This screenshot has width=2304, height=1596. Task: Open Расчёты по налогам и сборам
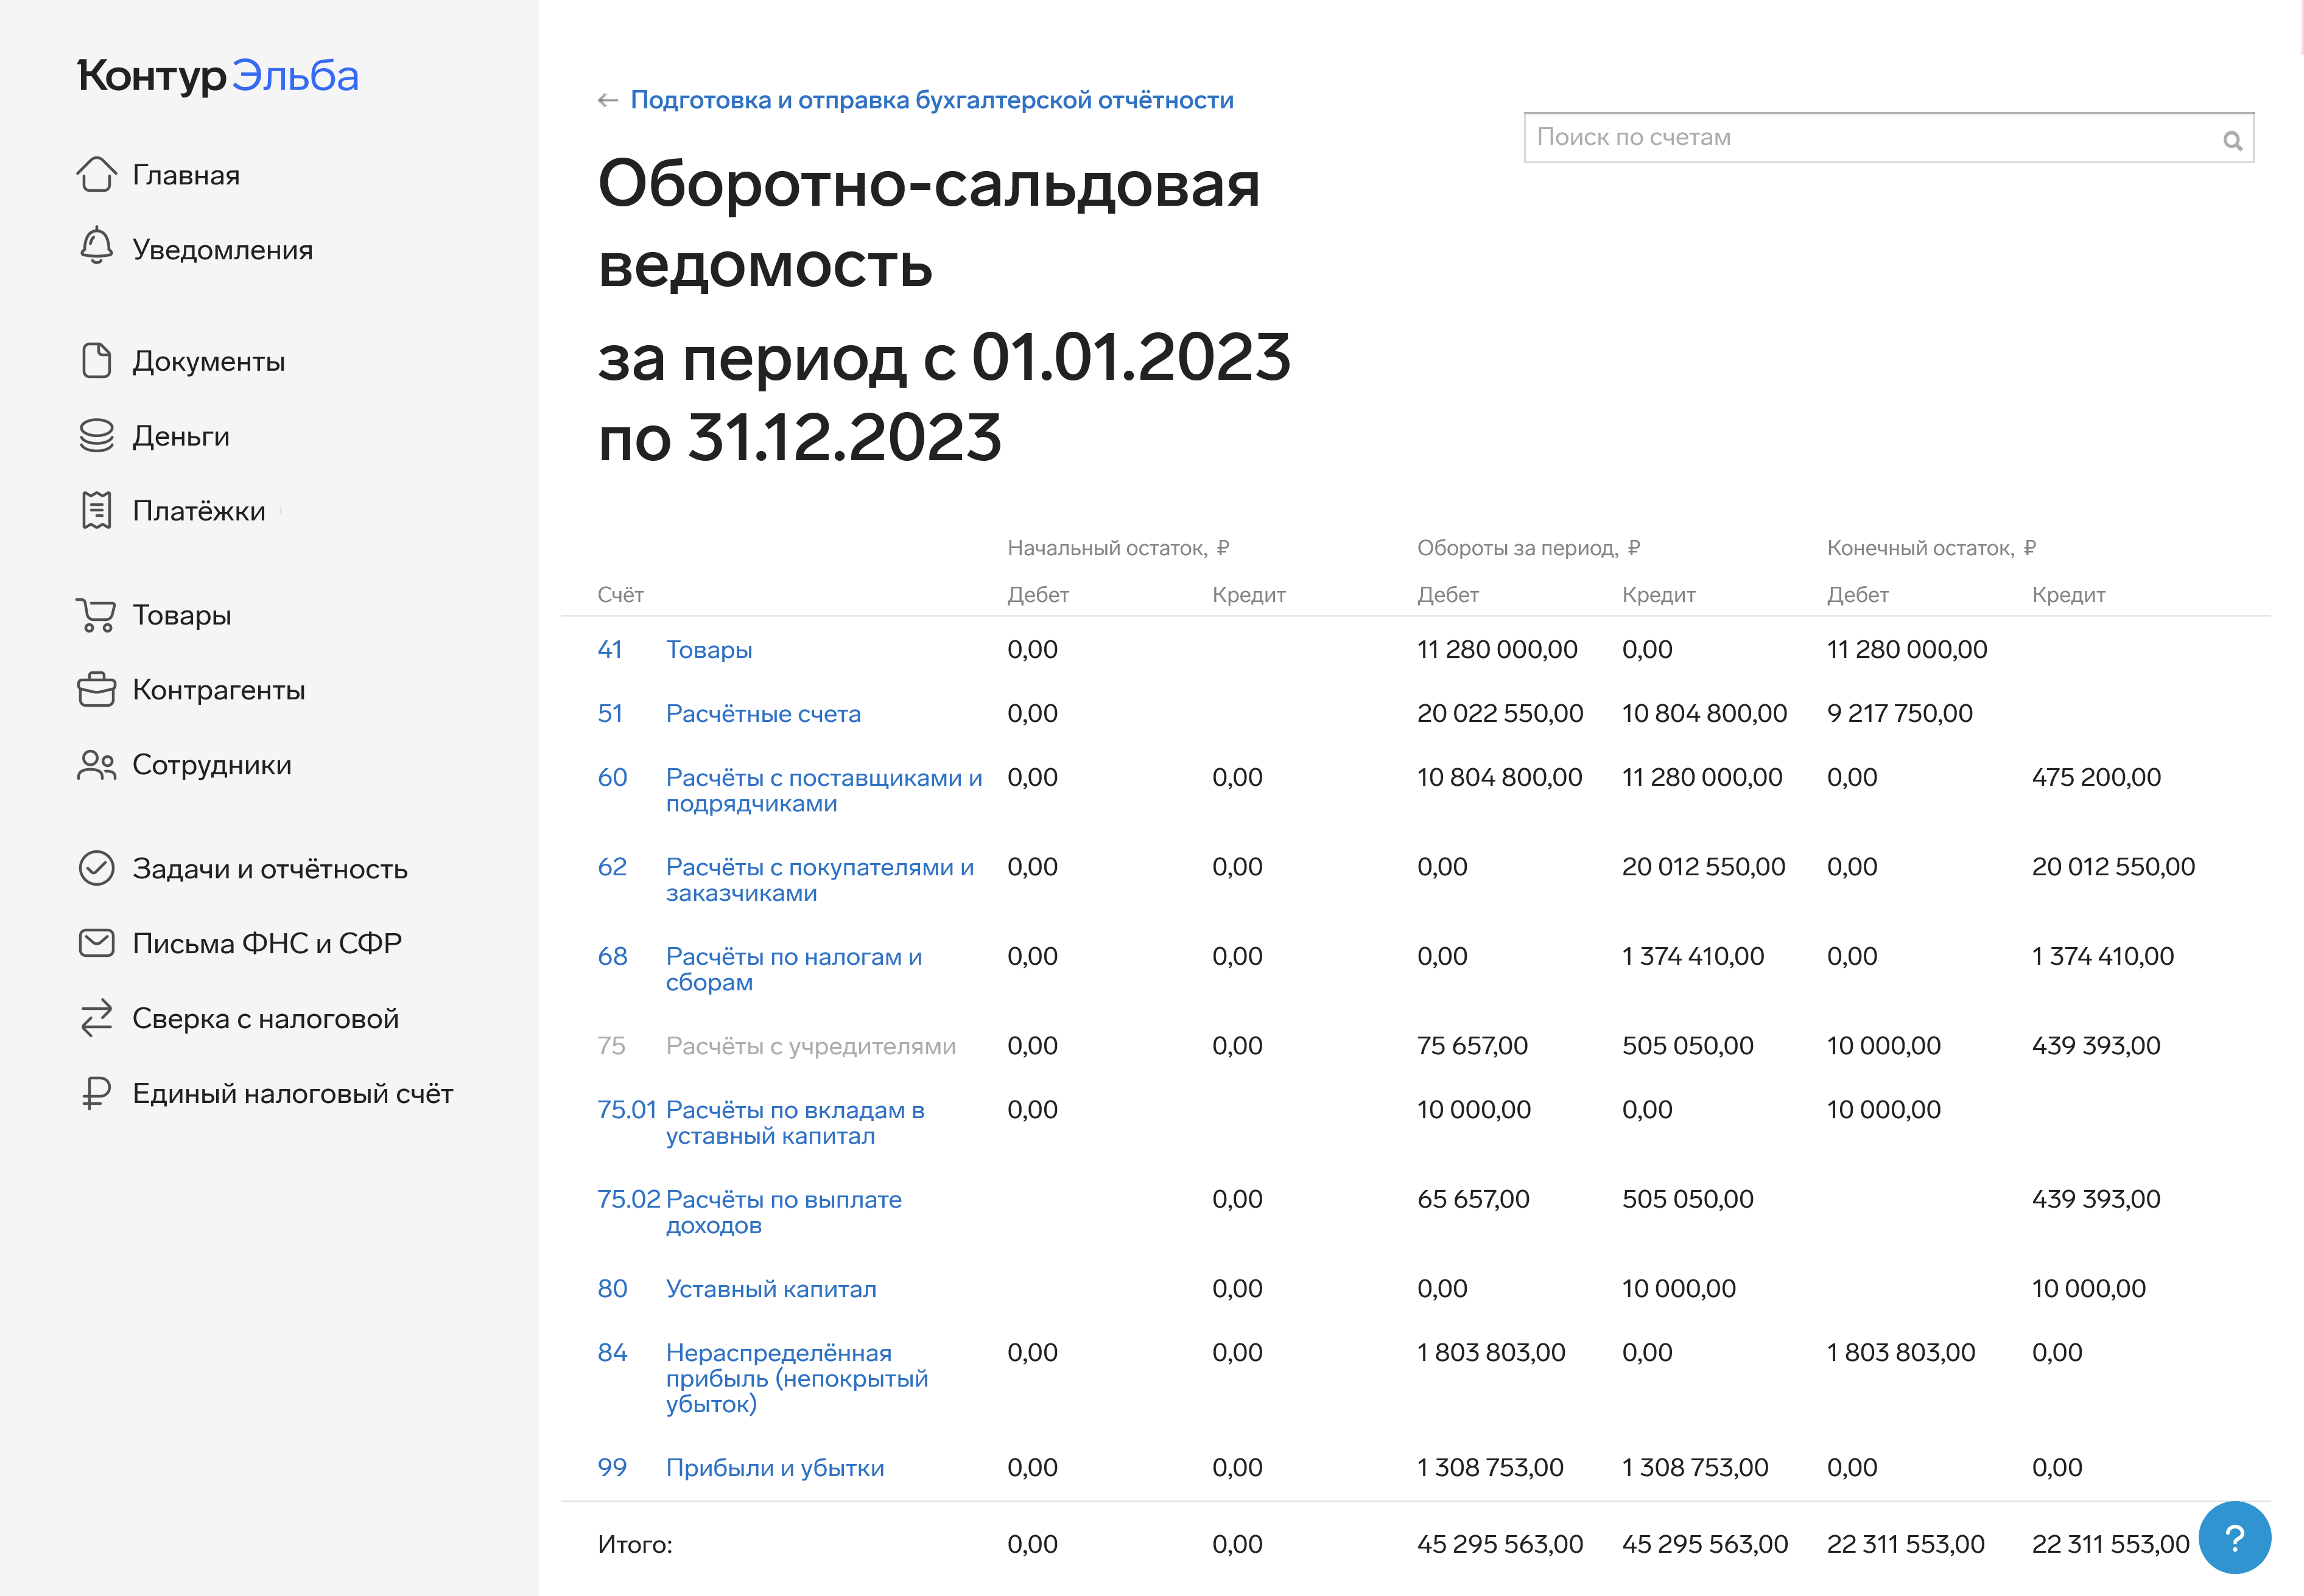(794, 969)
